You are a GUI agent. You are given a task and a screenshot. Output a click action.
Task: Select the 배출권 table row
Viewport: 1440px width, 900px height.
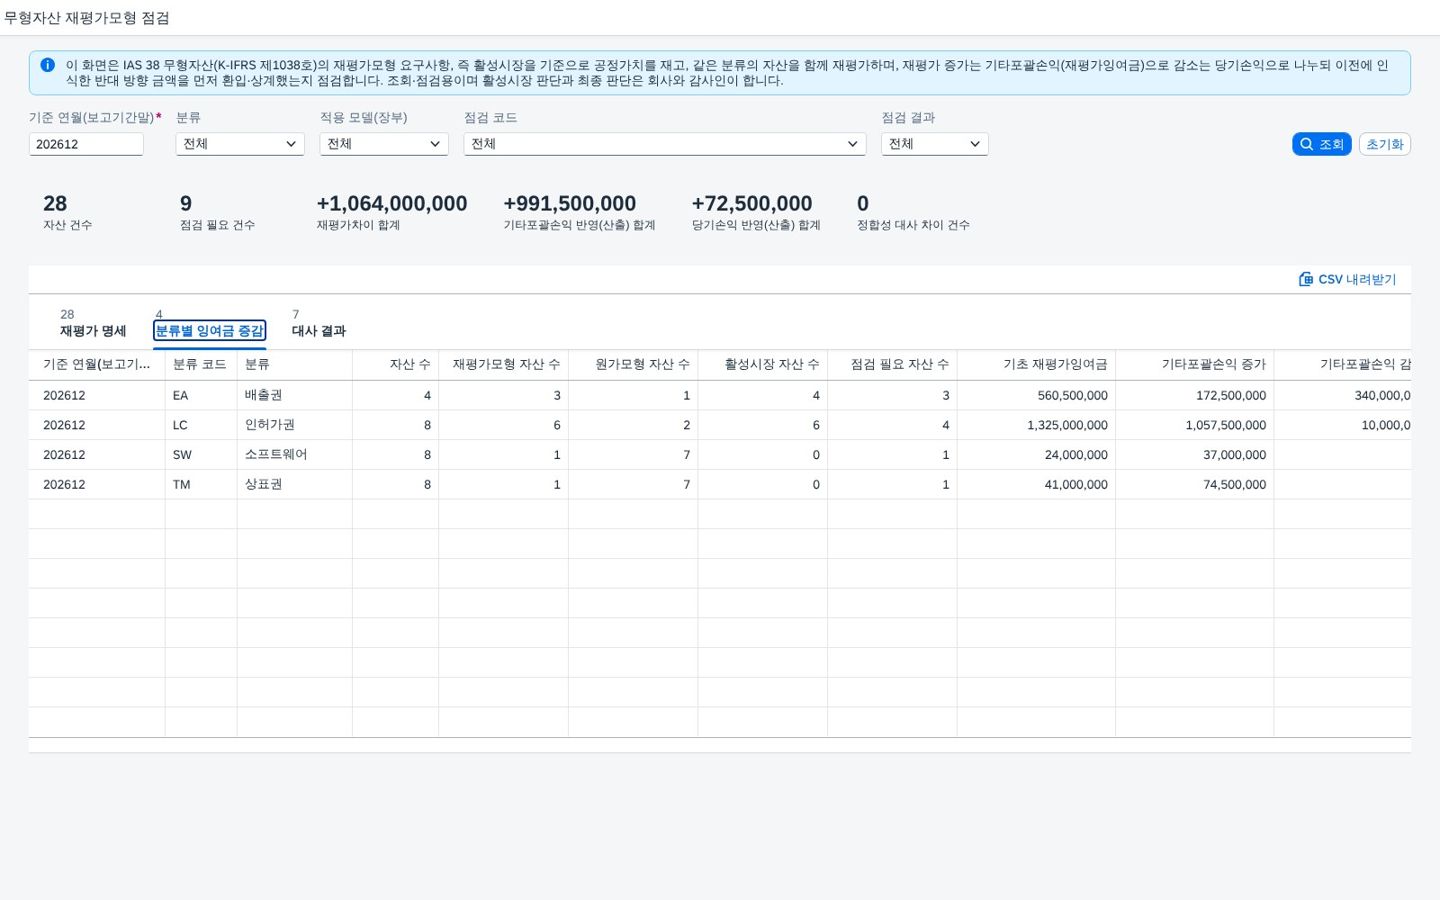(720, 395)
